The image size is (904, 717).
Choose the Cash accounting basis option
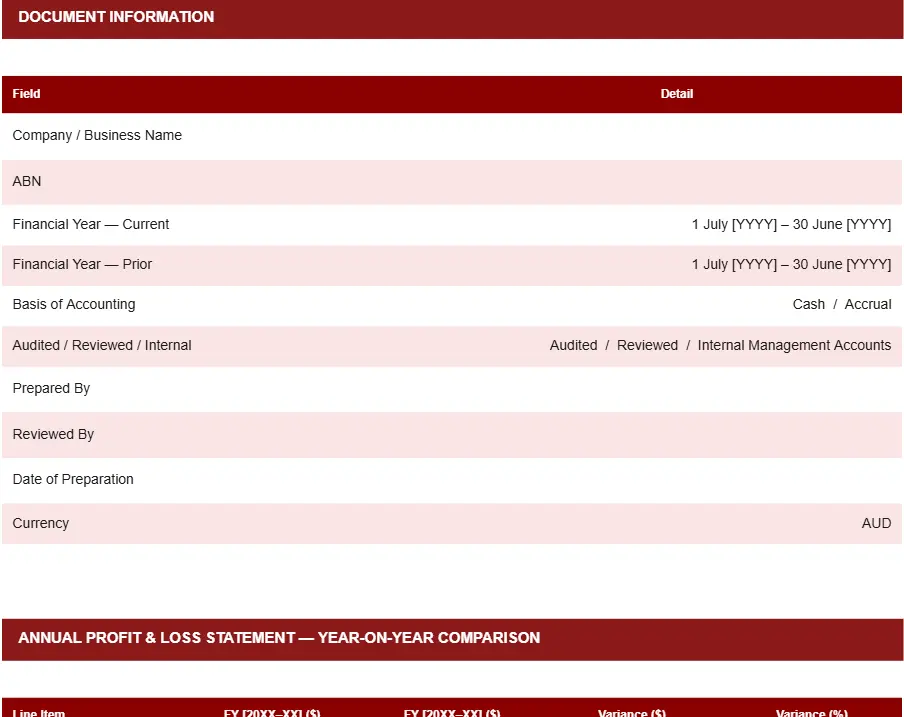(808, 305)
